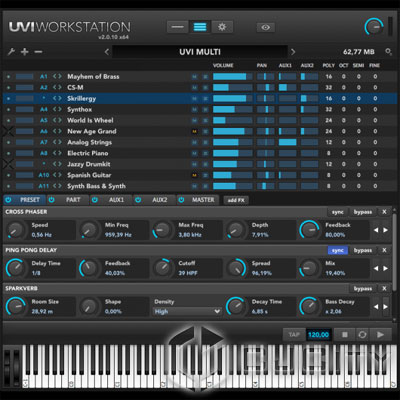
Task: Switch to the AUX1 tab
Action: click(116, 200)
